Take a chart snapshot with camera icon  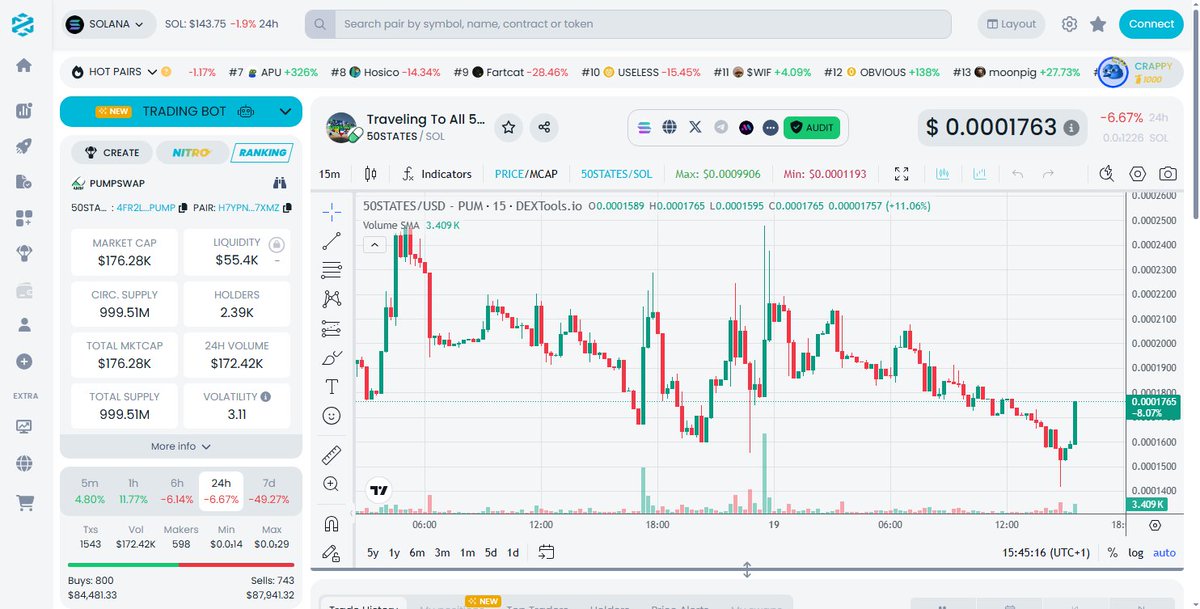click(1168, 174)
